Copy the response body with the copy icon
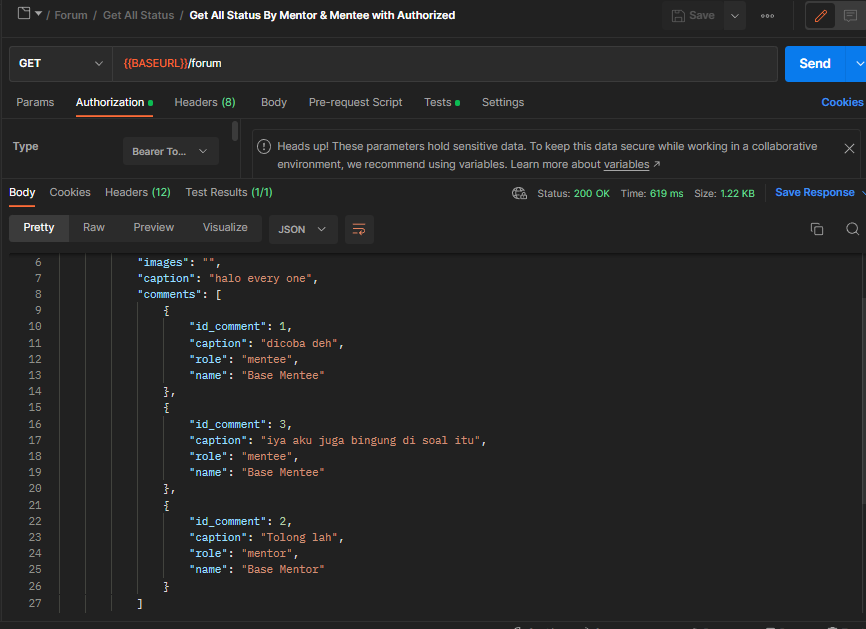Viewport: 866px width, 629px height. (x=816, y=229)
